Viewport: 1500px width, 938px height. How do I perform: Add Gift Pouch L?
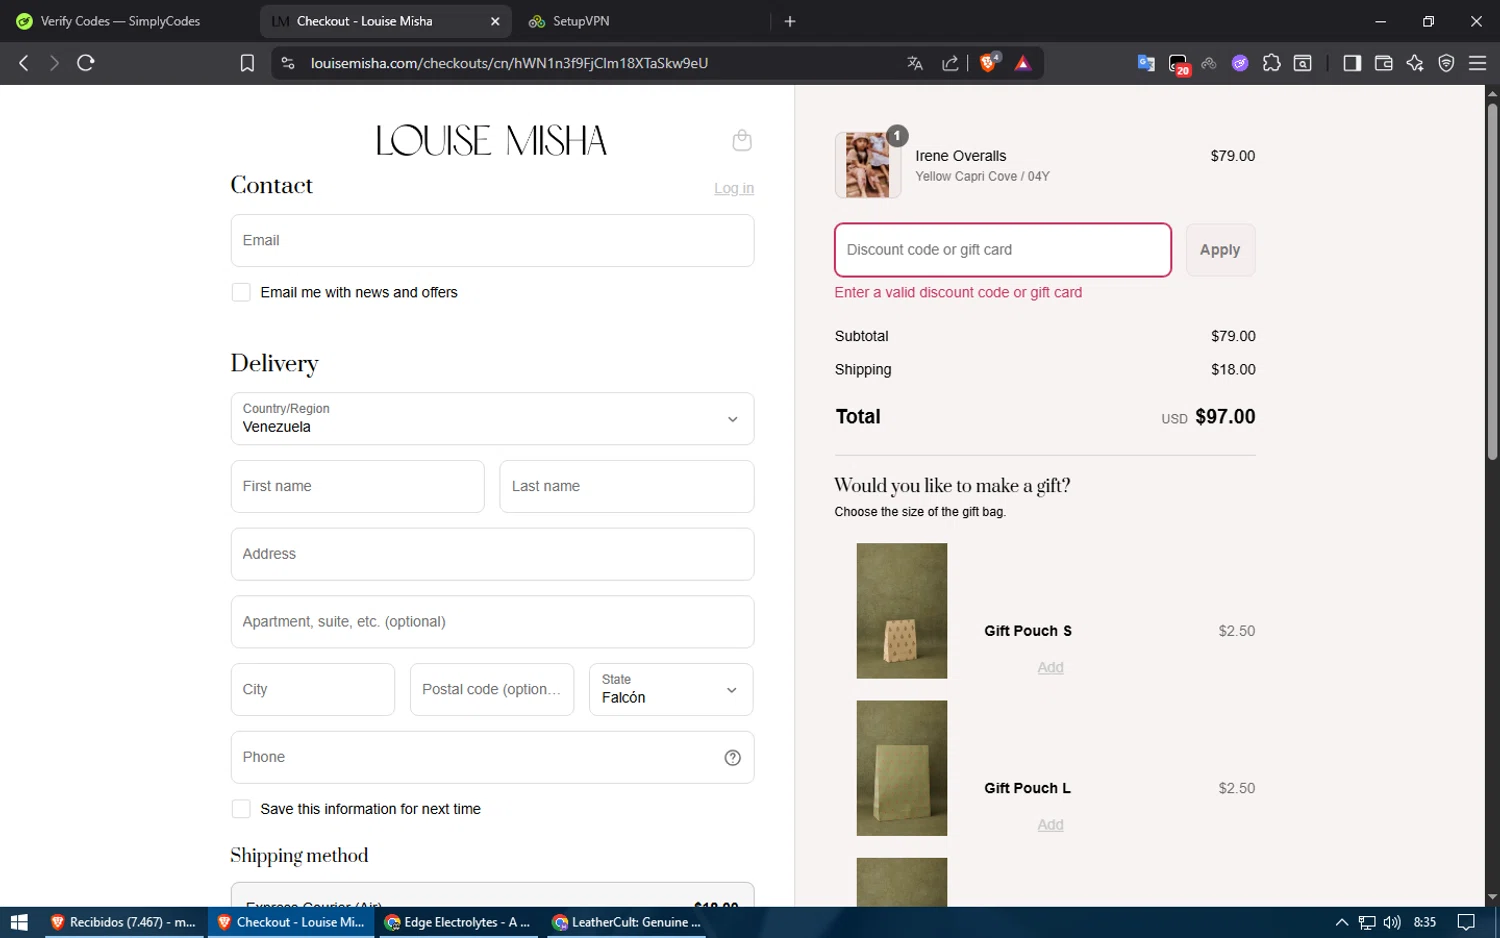[x=1050, y=824]
